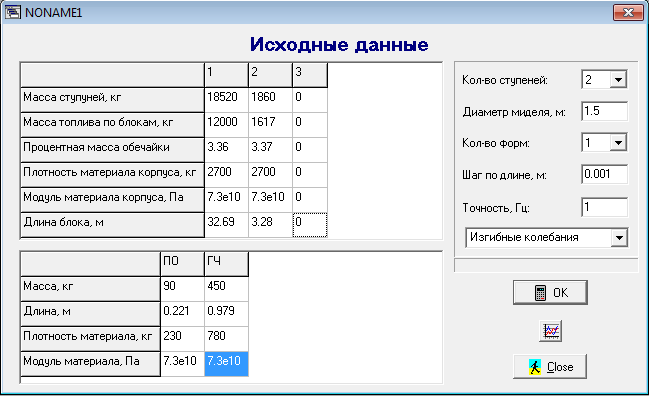Click column header 2 in upper table

(270, 75)
